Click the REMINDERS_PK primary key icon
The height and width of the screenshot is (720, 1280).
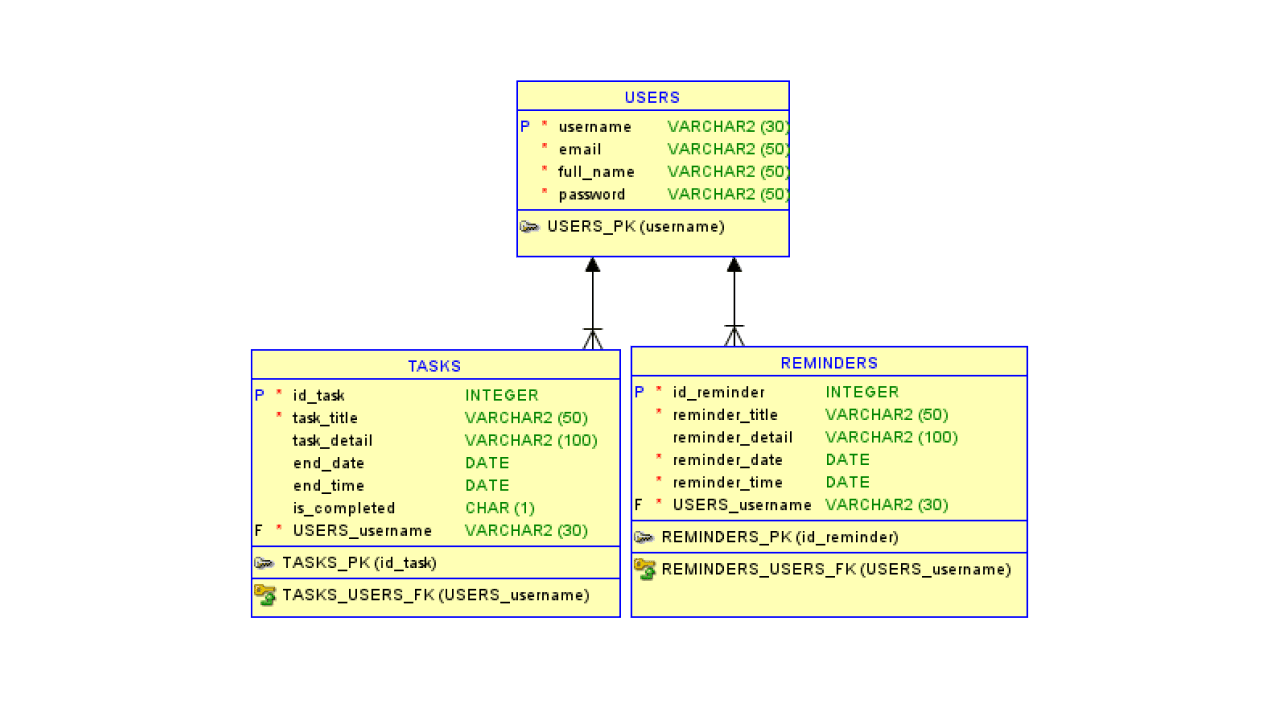(x=644, y=537)
